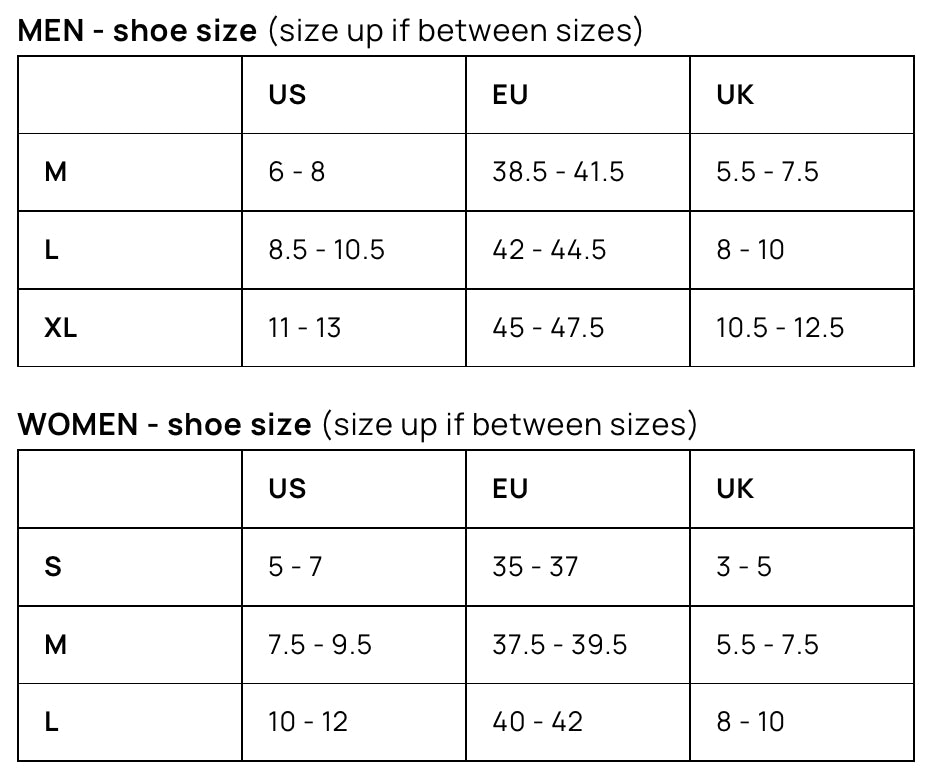Viewport: 930px width, 782px height.
Task: Select the men's M size row label
Action: tap(56, 172)
